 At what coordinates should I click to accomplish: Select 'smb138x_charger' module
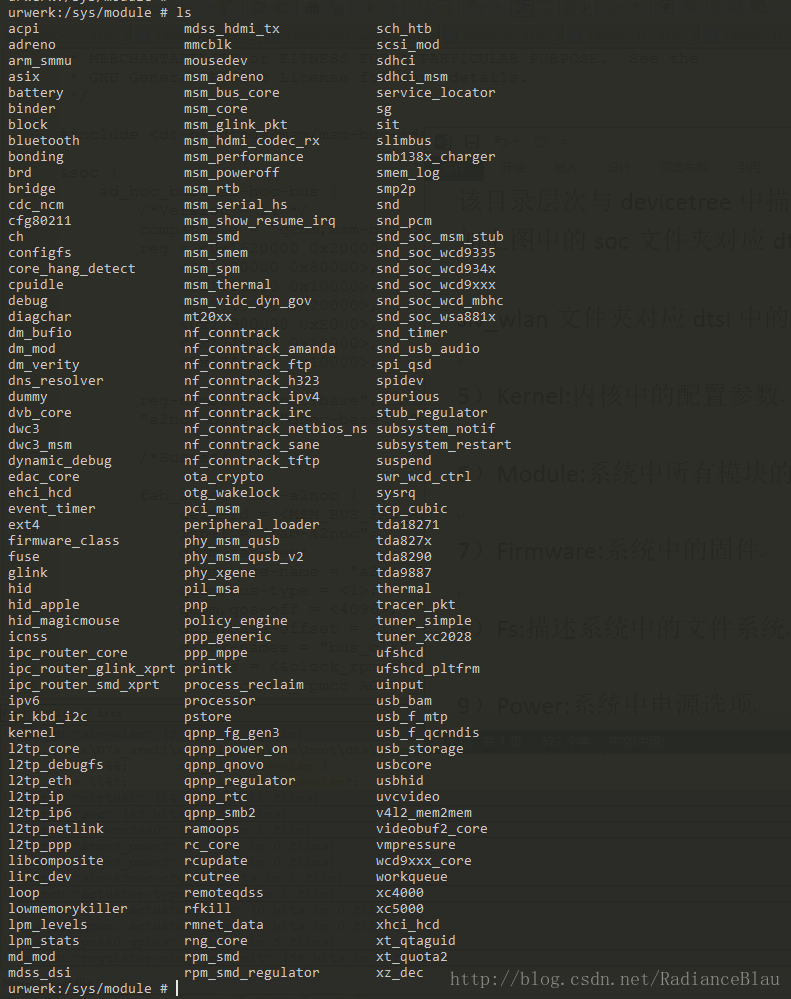(436, 156)
